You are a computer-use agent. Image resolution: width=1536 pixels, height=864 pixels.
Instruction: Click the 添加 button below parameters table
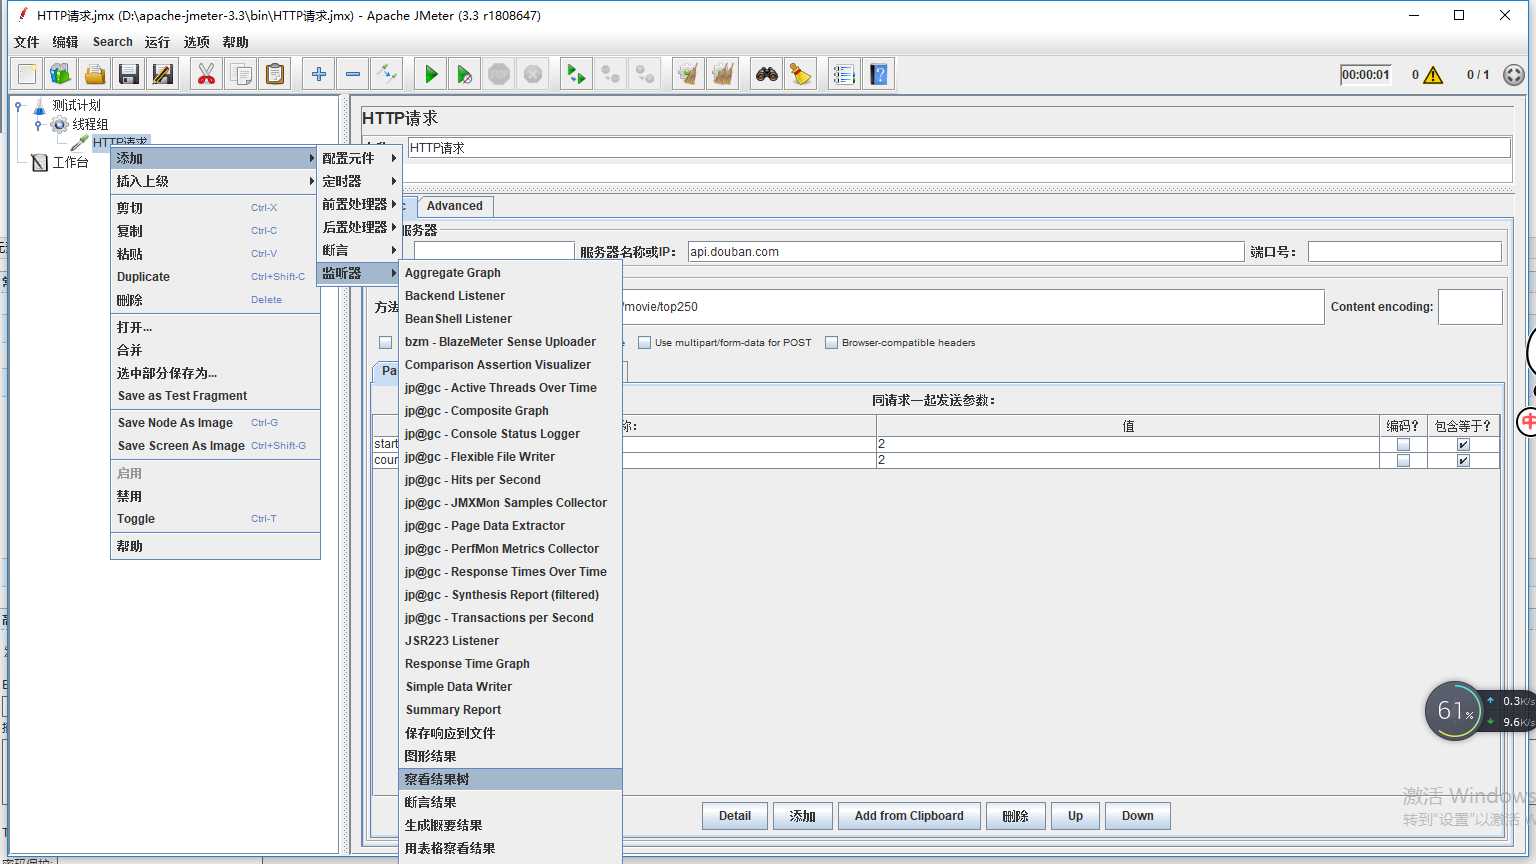(803, 816)
